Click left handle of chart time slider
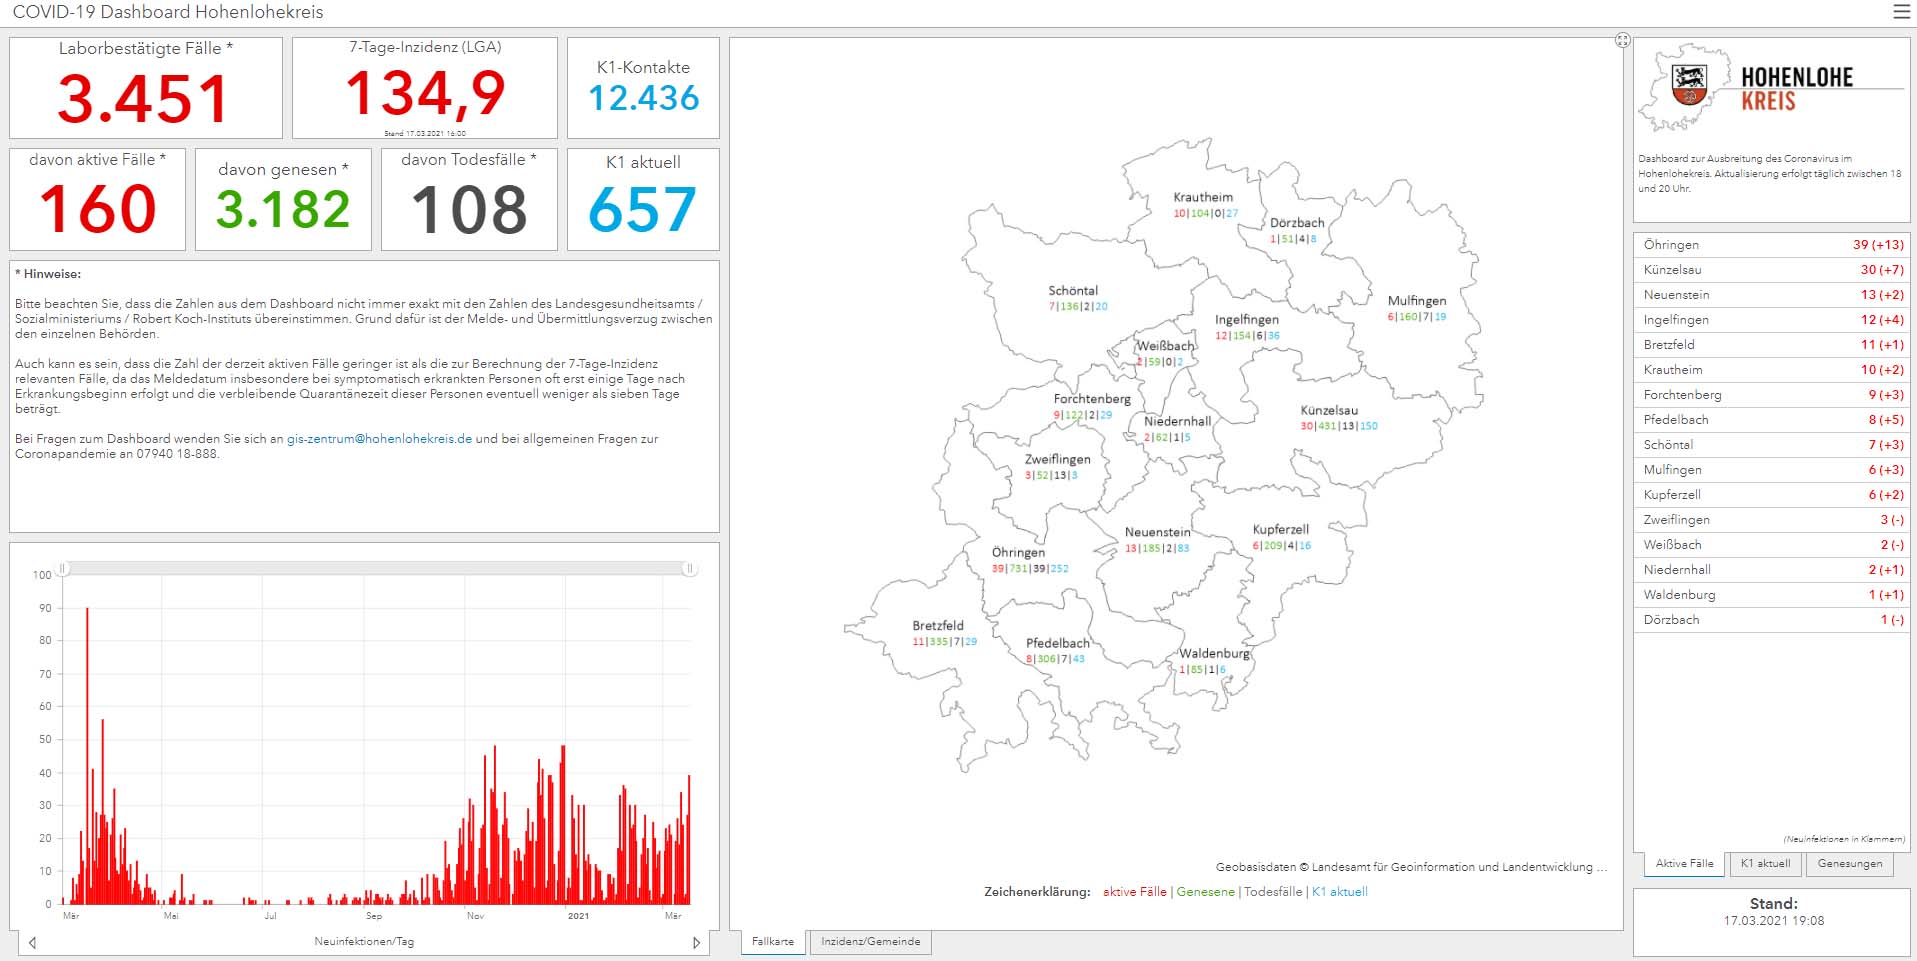Screen dimensions: 1917x961 [63, 568]
